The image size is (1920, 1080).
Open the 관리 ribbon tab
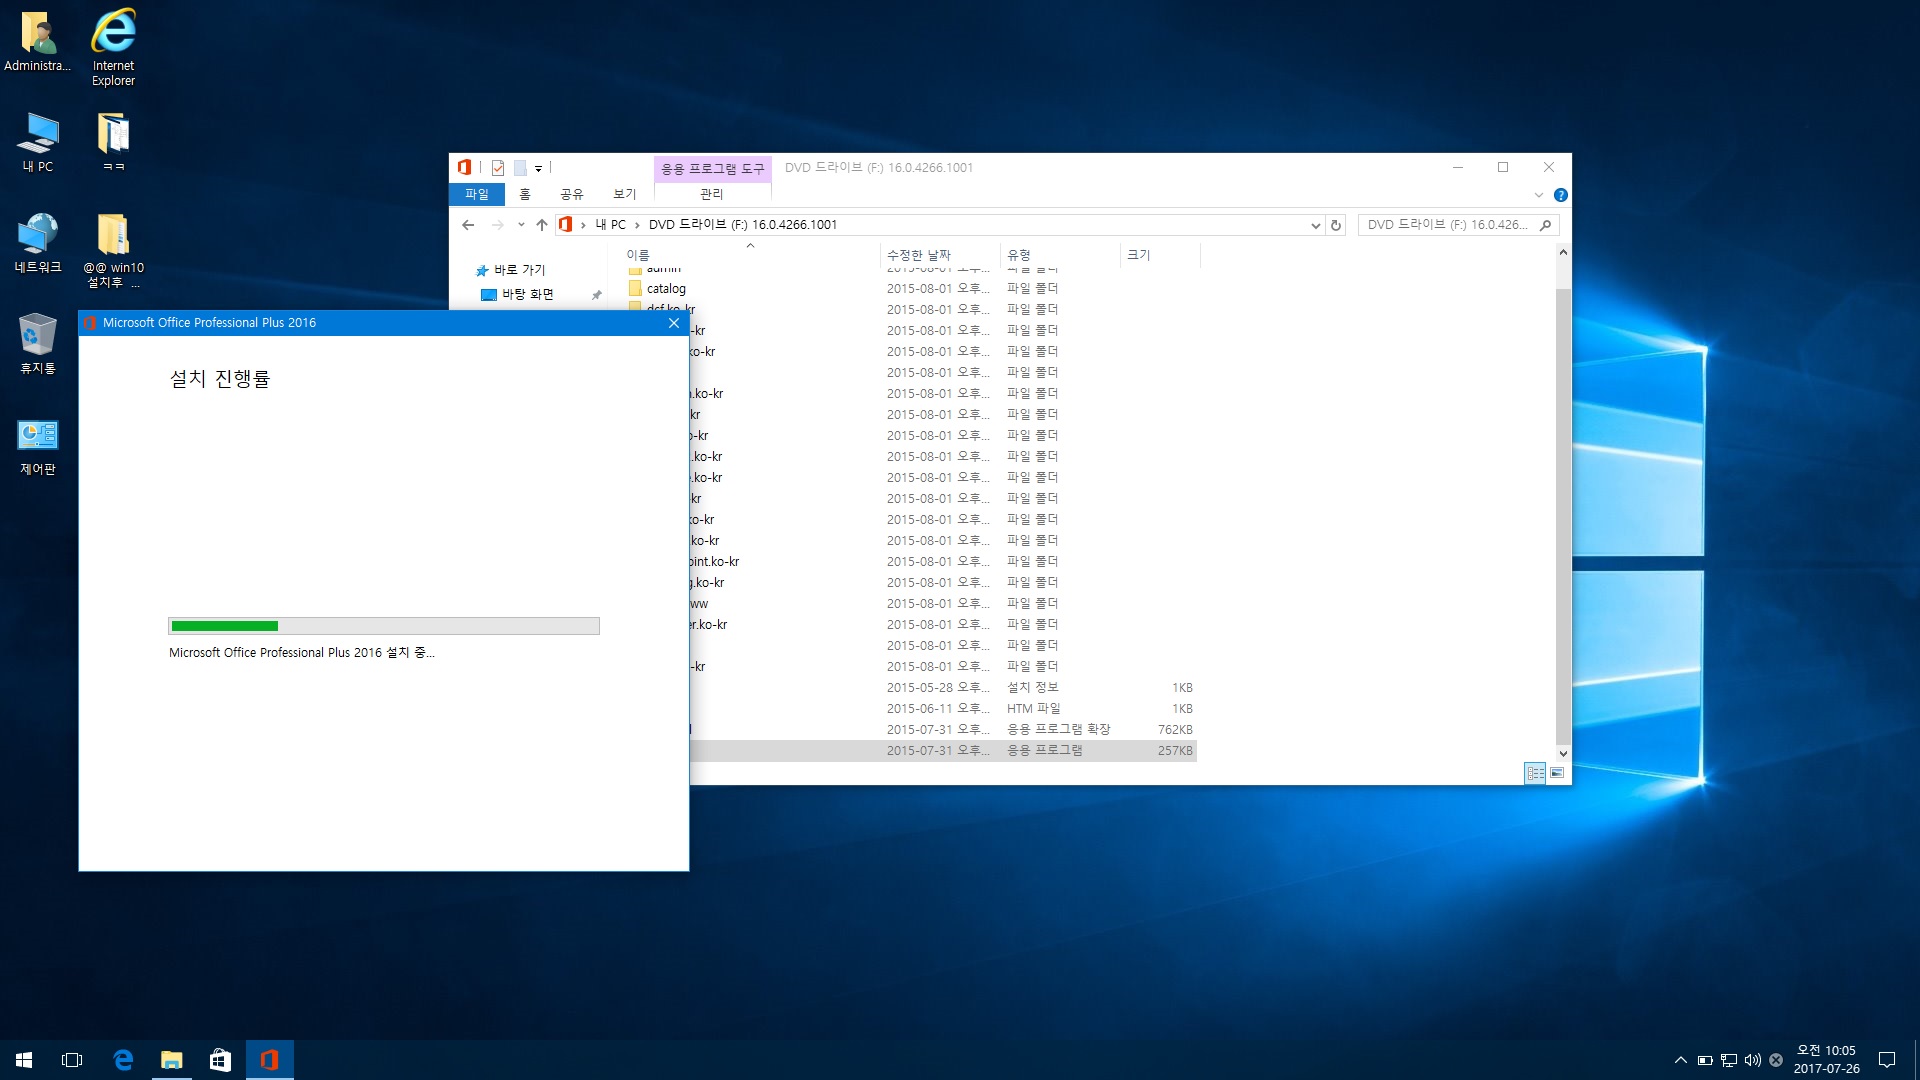(x=712, y=194)
